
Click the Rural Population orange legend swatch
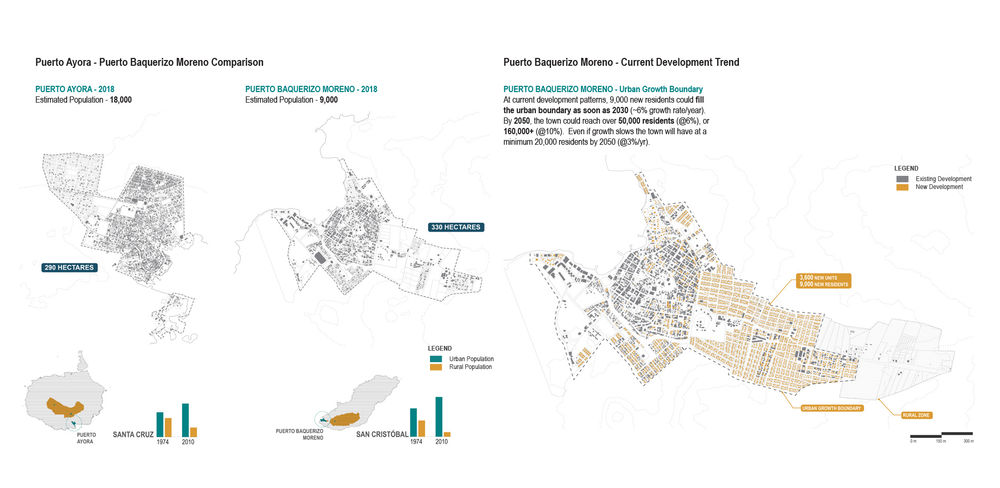pos(435,367)
